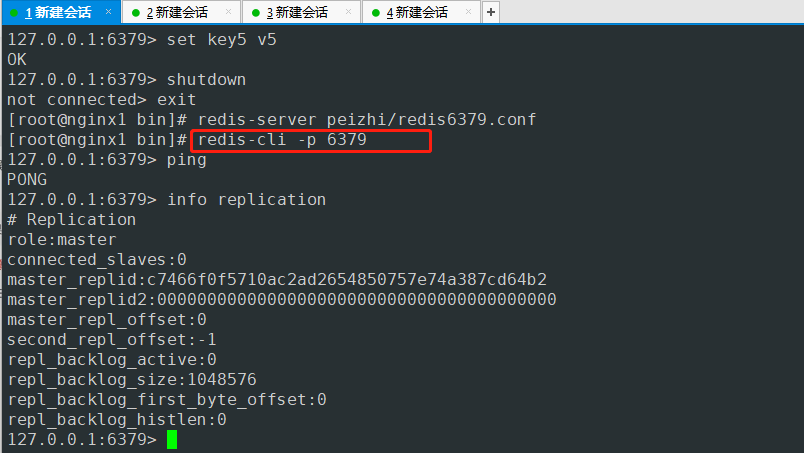
Task: Click the "role:master" output line
Action: click(61, 240)
